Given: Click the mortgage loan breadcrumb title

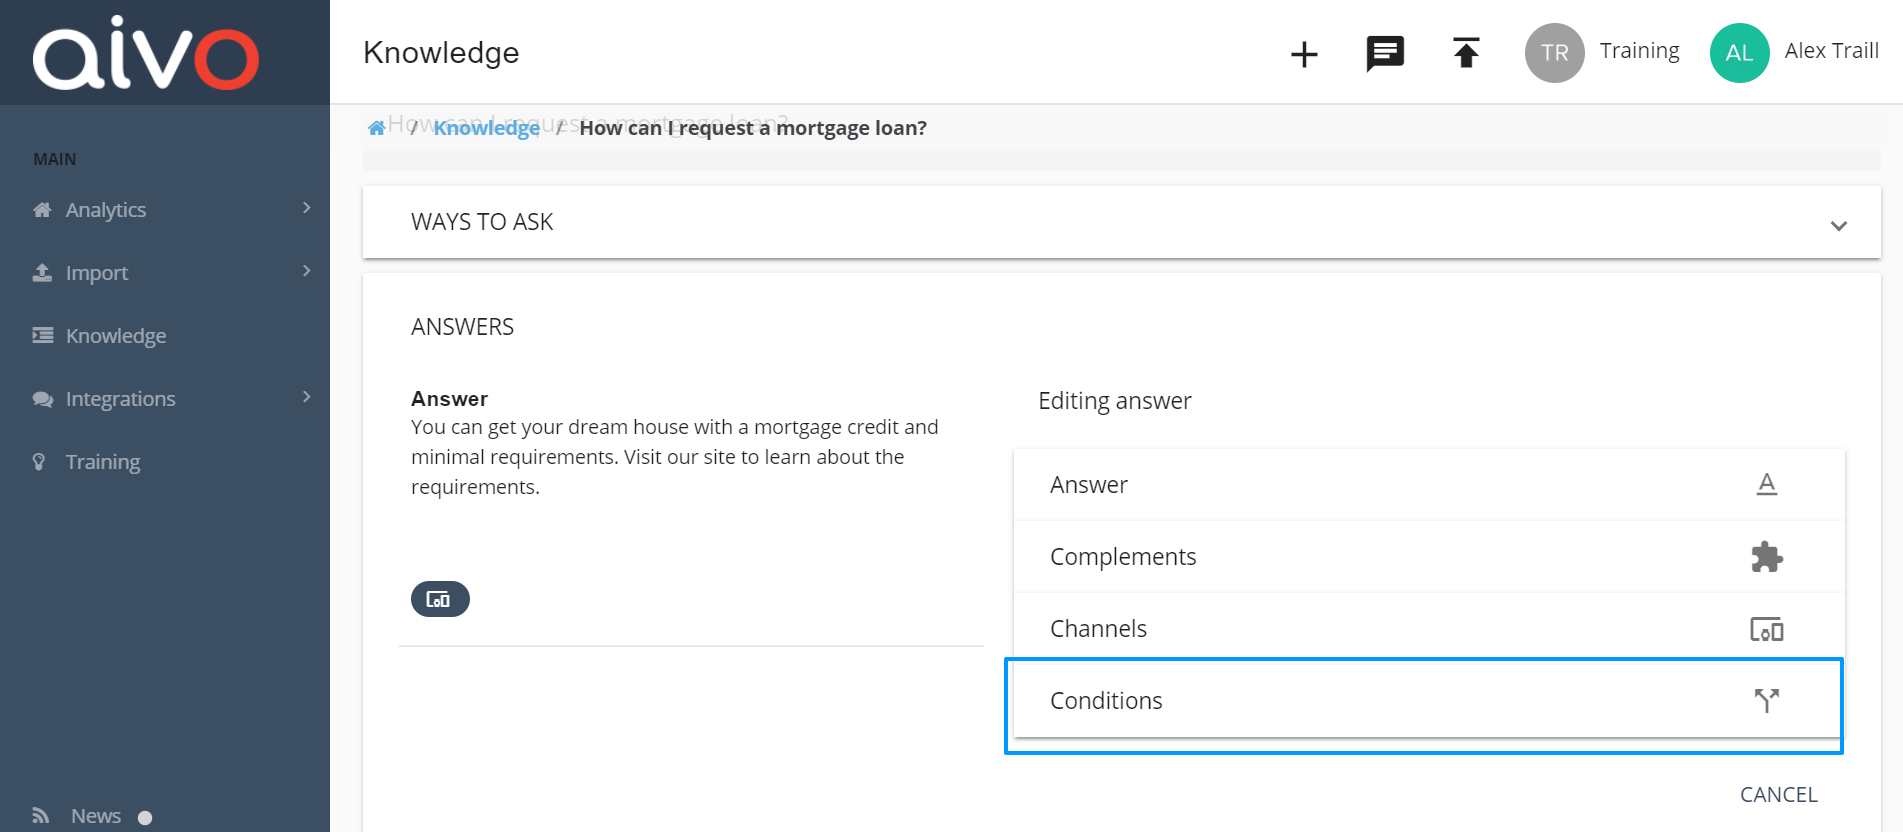Looking at the screenshot, I should point(753,128).
